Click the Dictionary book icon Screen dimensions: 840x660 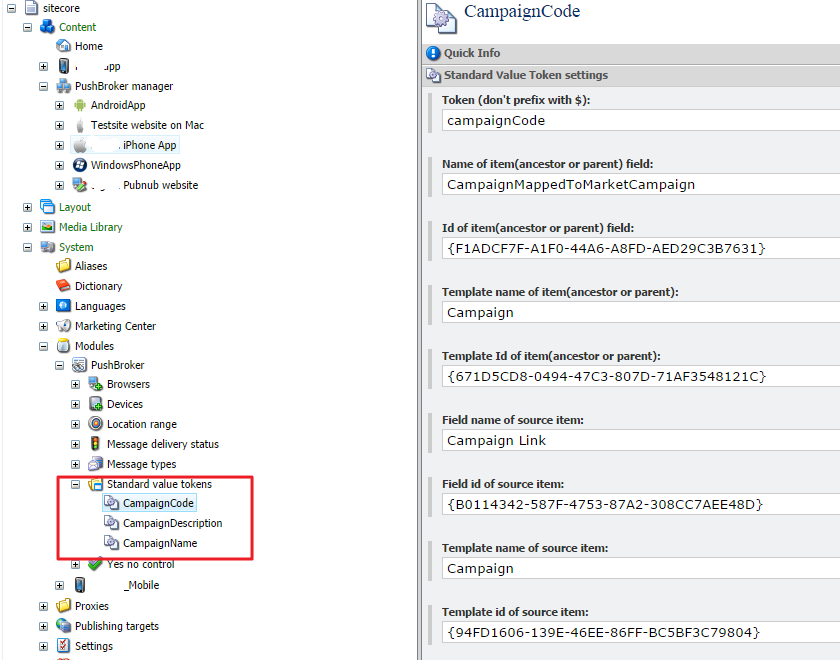pyautogui.click(x=64, y=286)
